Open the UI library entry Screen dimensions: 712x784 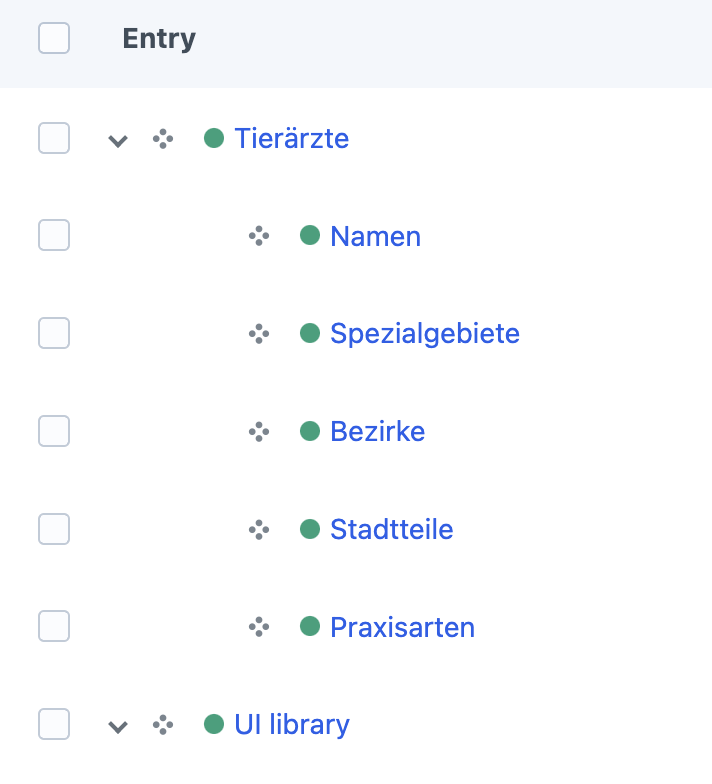[292, 724]
